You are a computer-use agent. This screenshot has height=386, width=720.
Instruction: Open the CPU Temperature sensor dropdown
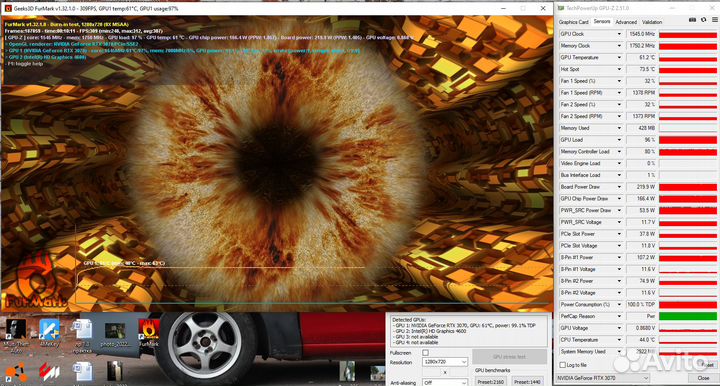pyautogui.click(x=619, y=340)
